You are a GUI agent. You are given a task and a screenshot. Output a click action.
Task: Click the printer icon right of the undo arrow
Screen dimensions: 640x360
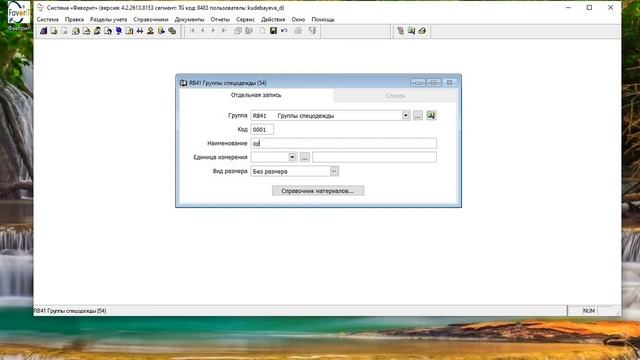pyautogui.click(x=298, y=31)
